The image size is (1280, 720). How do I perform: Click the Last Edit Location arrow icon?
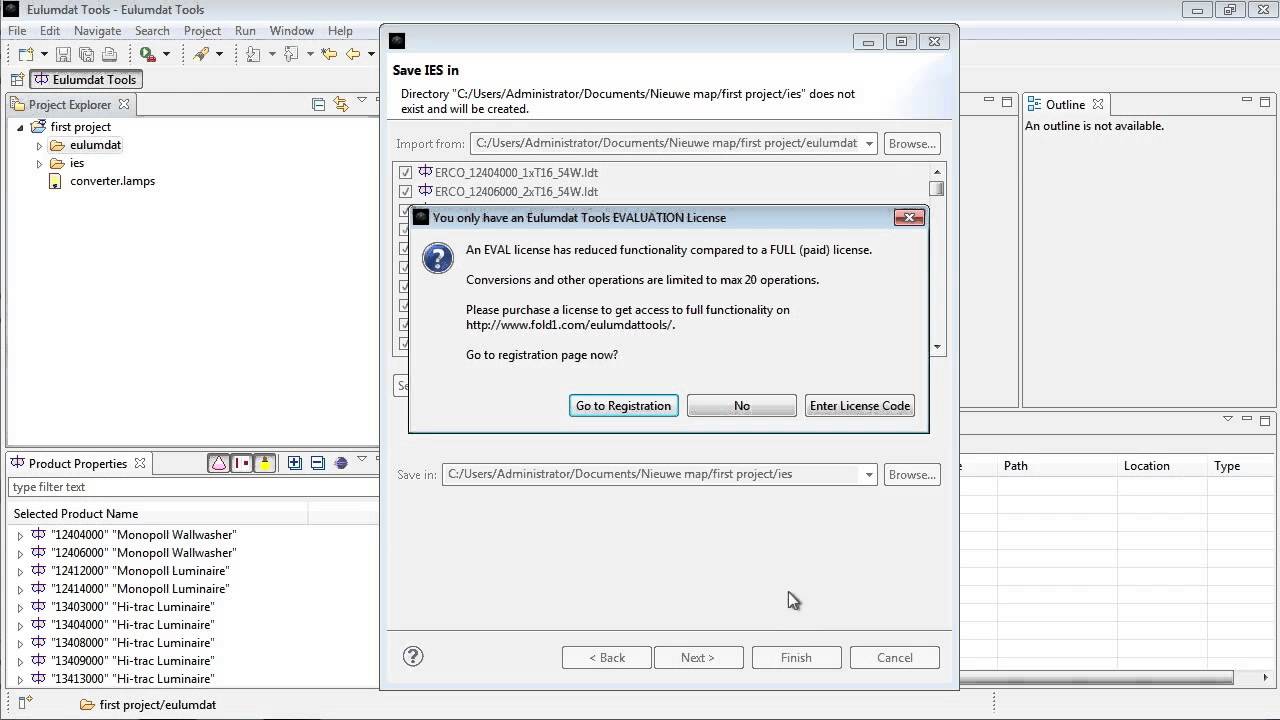[x=328, y=54]
